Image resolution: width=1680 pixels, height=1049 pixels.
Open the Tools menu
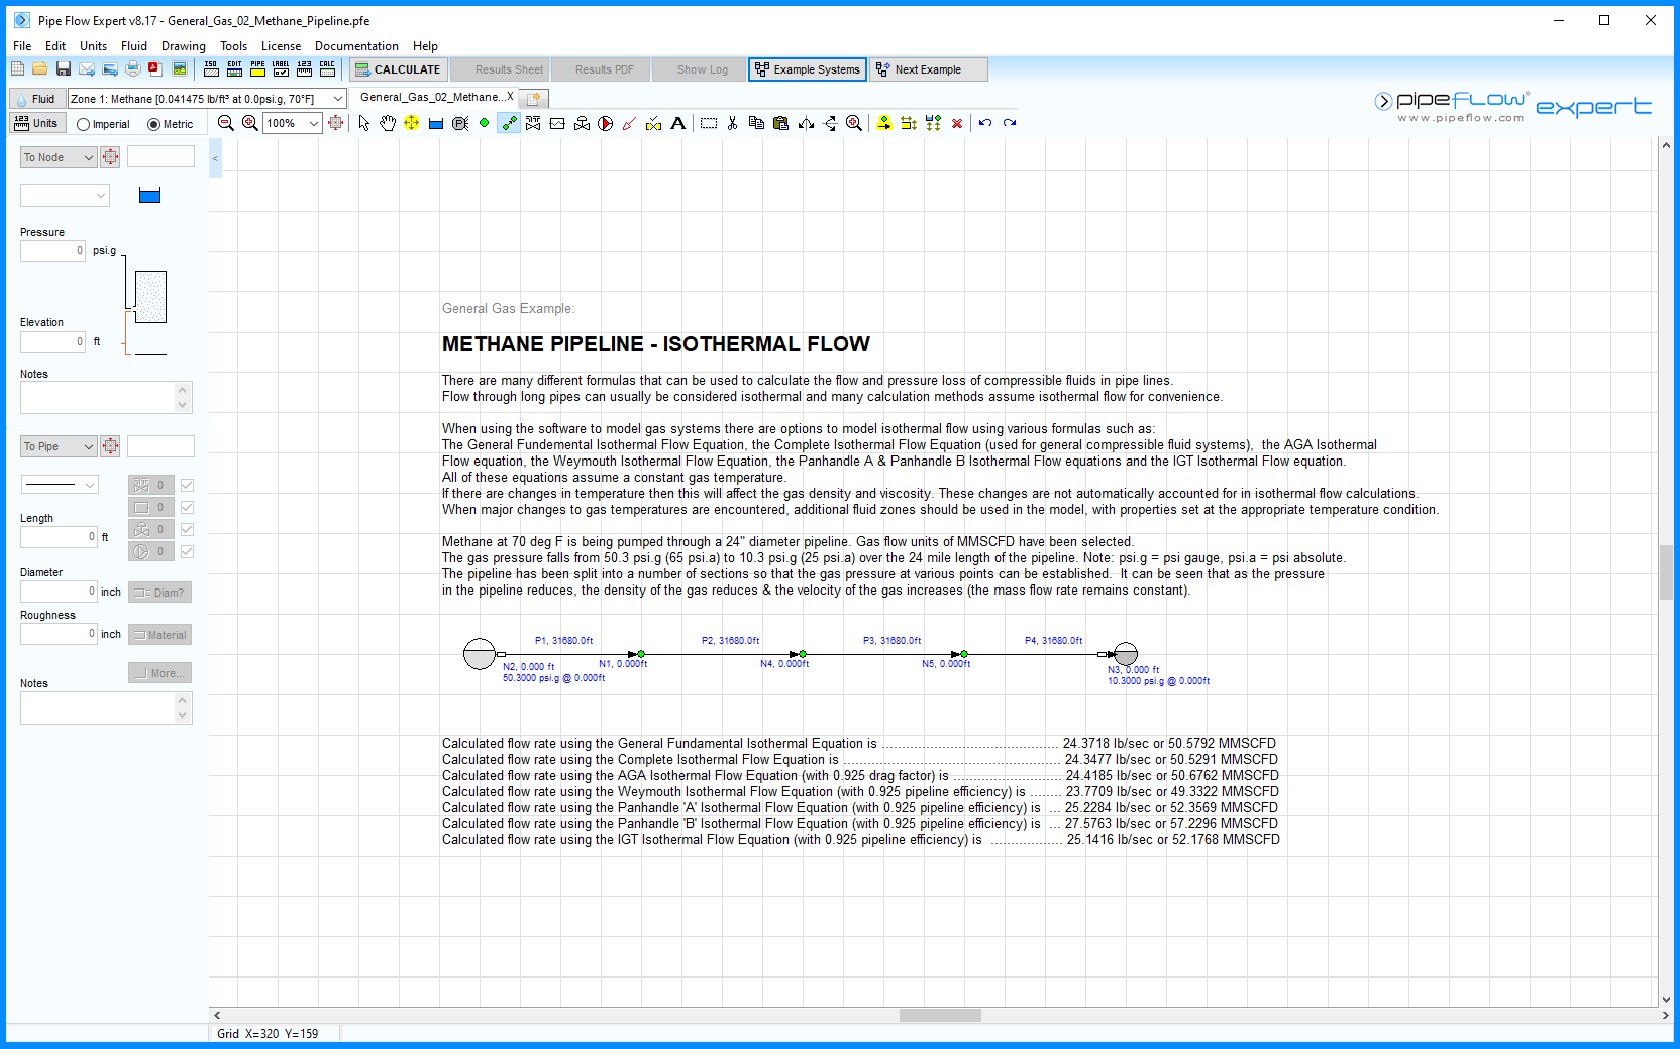233,45
